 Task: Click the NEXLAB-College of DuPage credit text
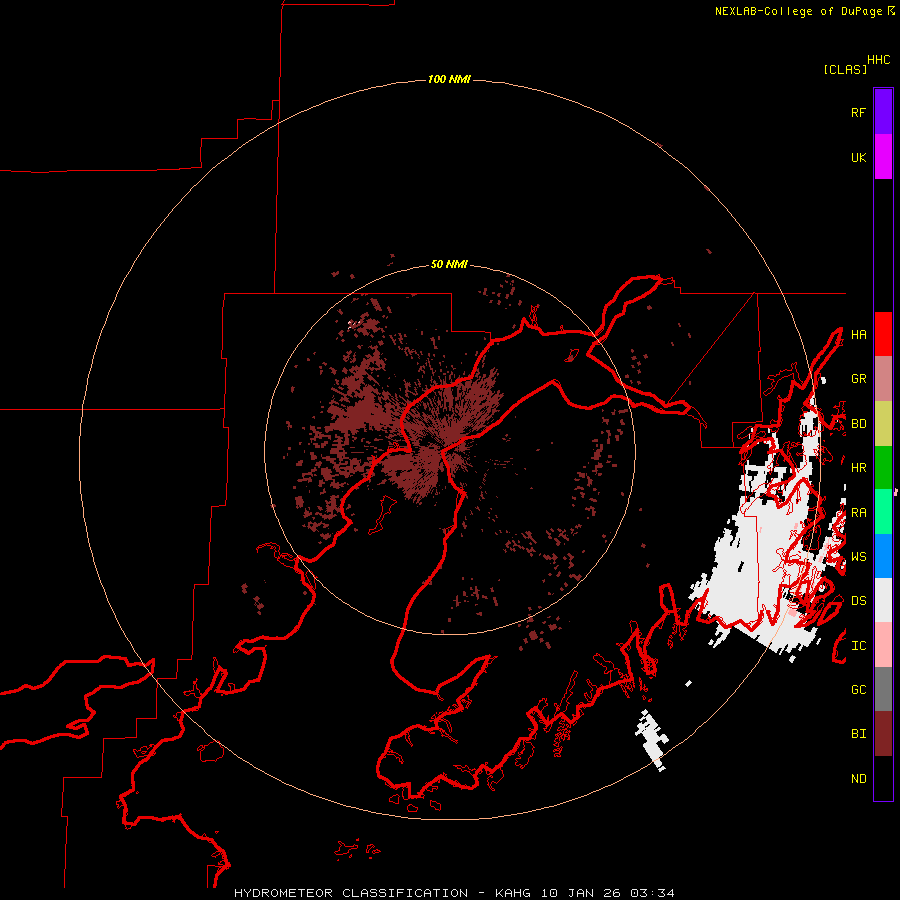click(798, 11)
